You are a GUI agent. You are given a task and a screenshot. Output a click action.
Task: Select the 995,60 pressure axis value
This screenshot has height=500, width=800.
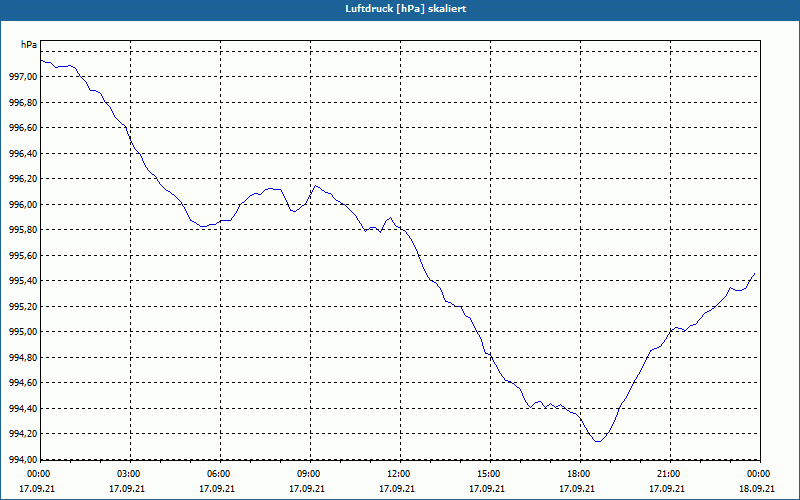(23, 255)
